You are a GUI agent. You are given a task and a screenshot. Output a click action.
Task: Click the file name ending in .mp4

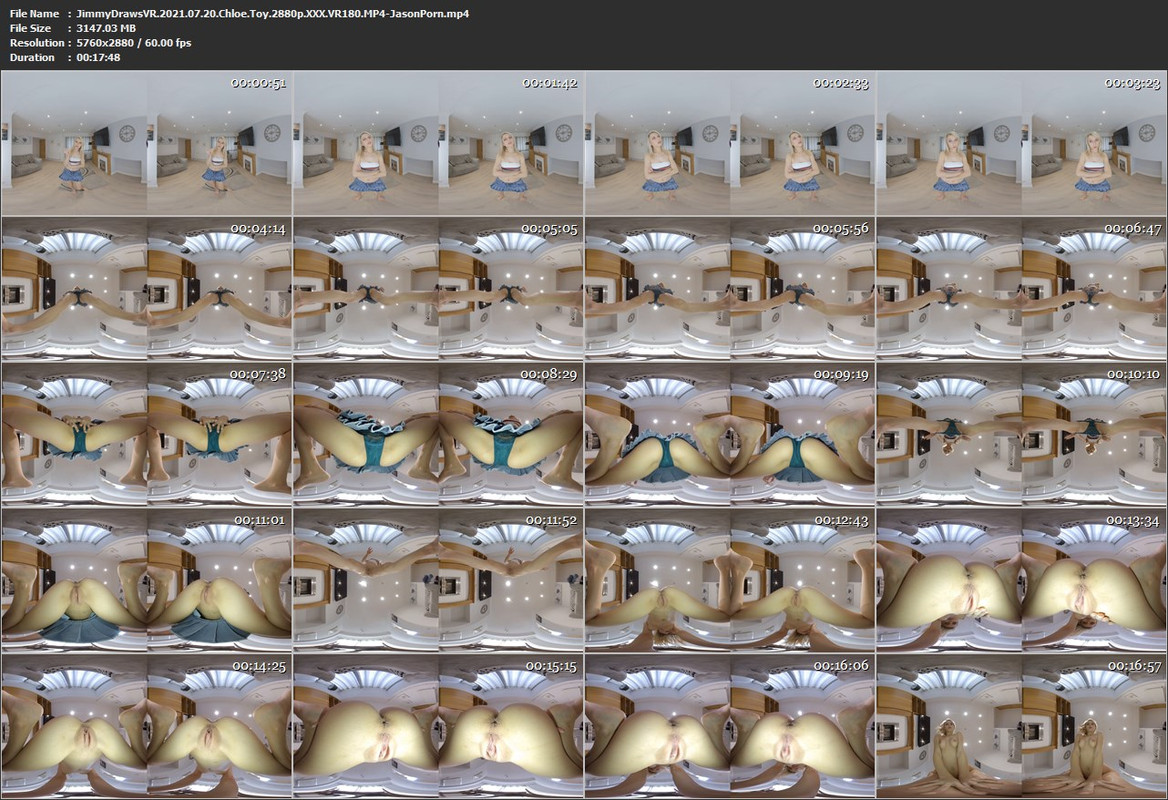[273, 13]
